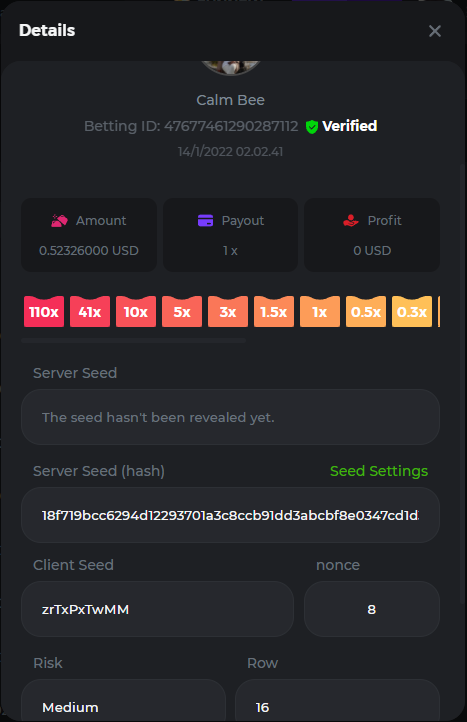The width and height of the screenshot is (467, 722).
Task: Open Seed Settings link
Action: pyautogui.click(x=379, y=471)
